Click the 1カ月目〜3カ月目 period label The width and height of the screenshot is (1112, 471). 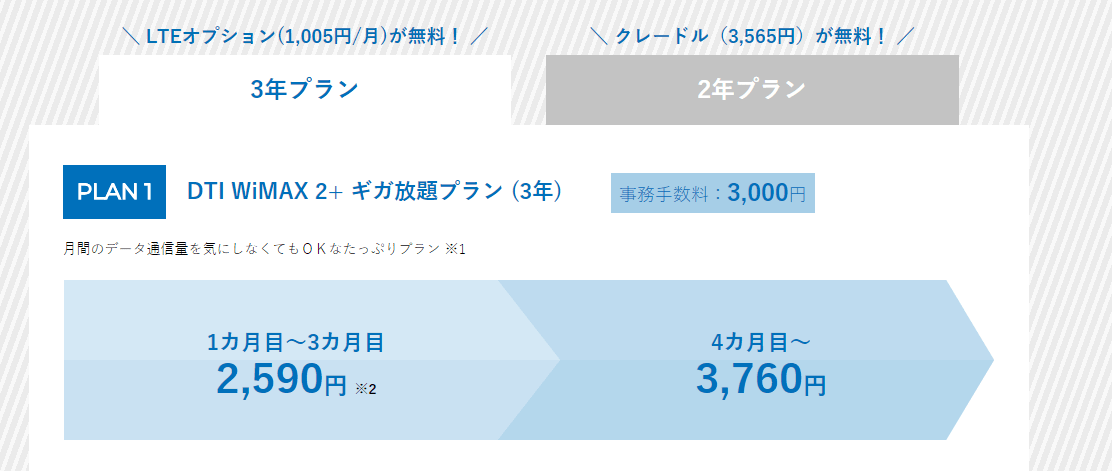(296, 343)
